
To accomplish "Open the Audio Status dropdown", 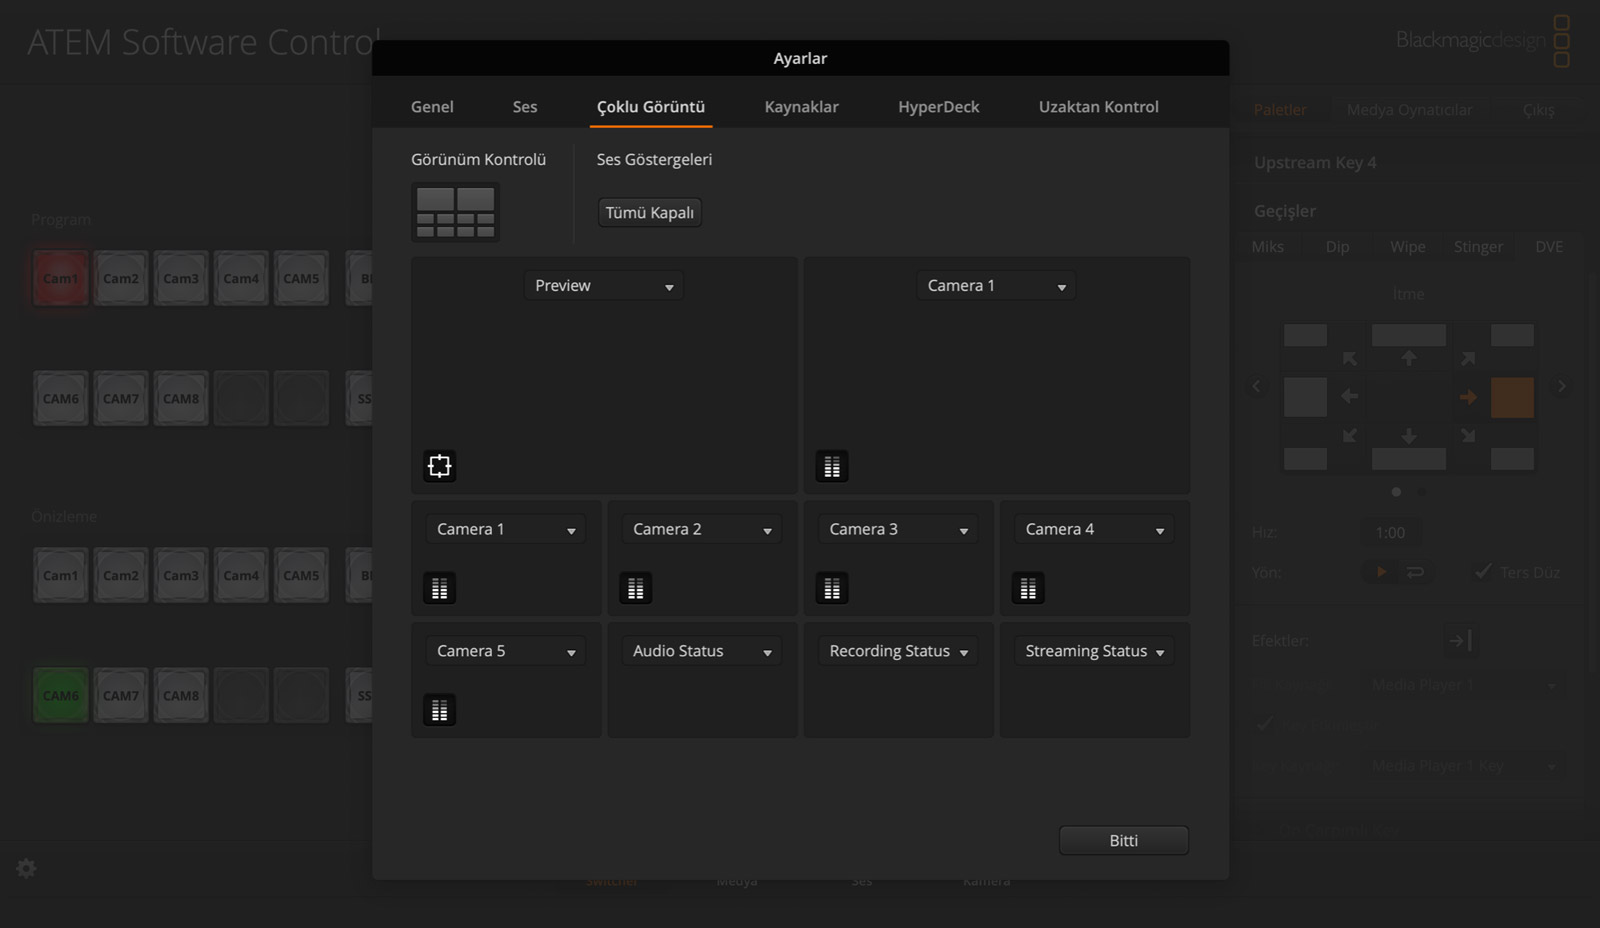I will pyautogui.click(x=702, y=652).
